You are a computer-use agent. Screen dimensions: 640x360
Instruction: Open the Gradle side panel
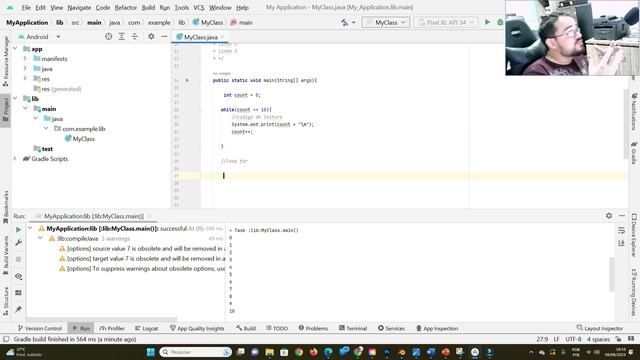tap(634, 153)
